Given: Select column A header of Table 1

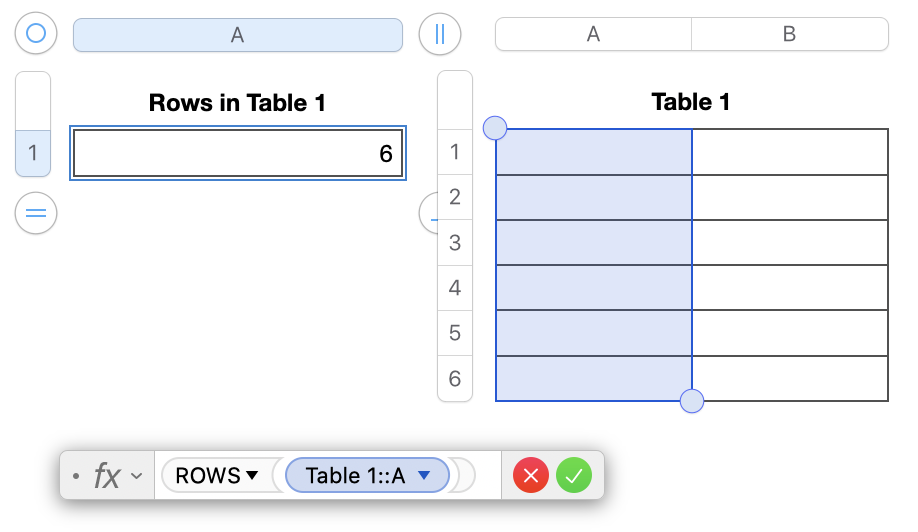Looking at the screenshot, I should tap(593, 34).
